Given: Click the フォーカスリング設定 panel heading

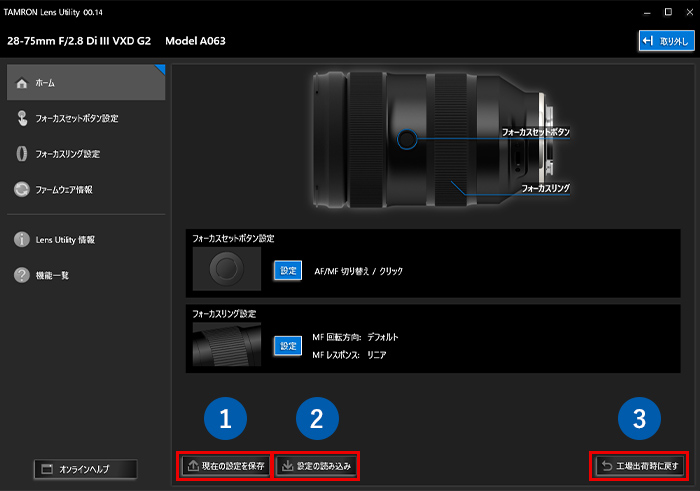Looking at the screenshot, I should coord(224,314).
